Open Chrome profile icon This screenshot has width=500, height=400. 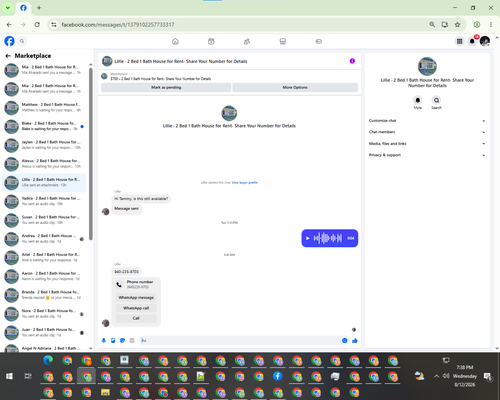point(477,25)
